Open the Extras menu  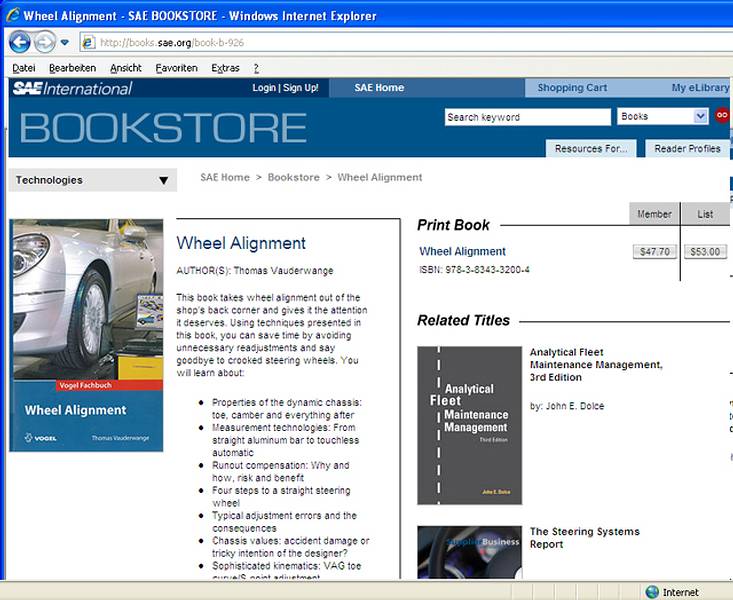225,68
